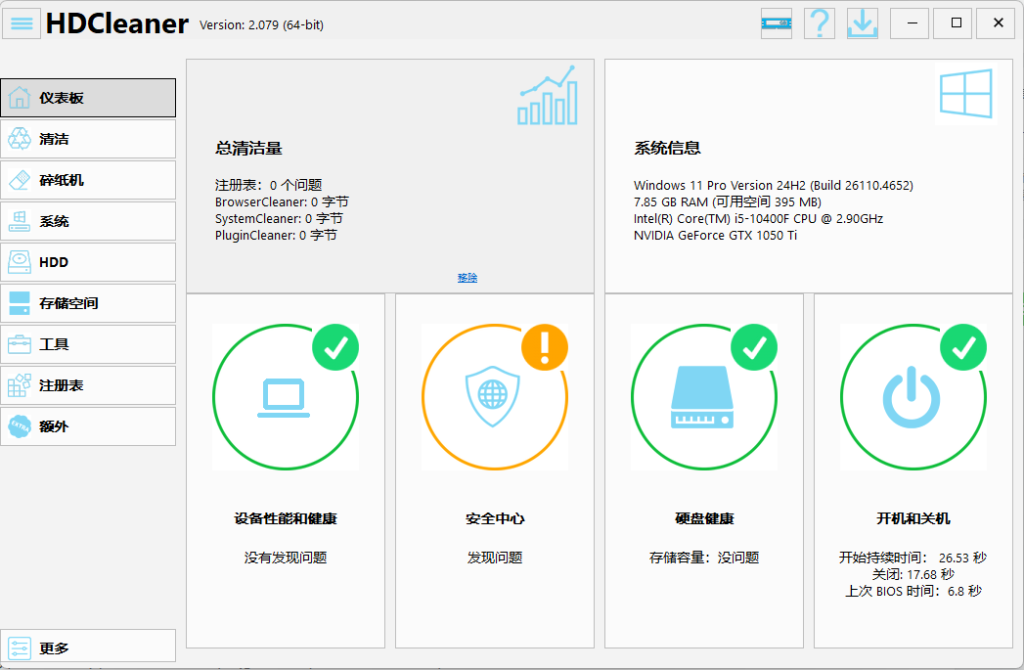Select 存储空间 in the sidebar

click(88, 303)
